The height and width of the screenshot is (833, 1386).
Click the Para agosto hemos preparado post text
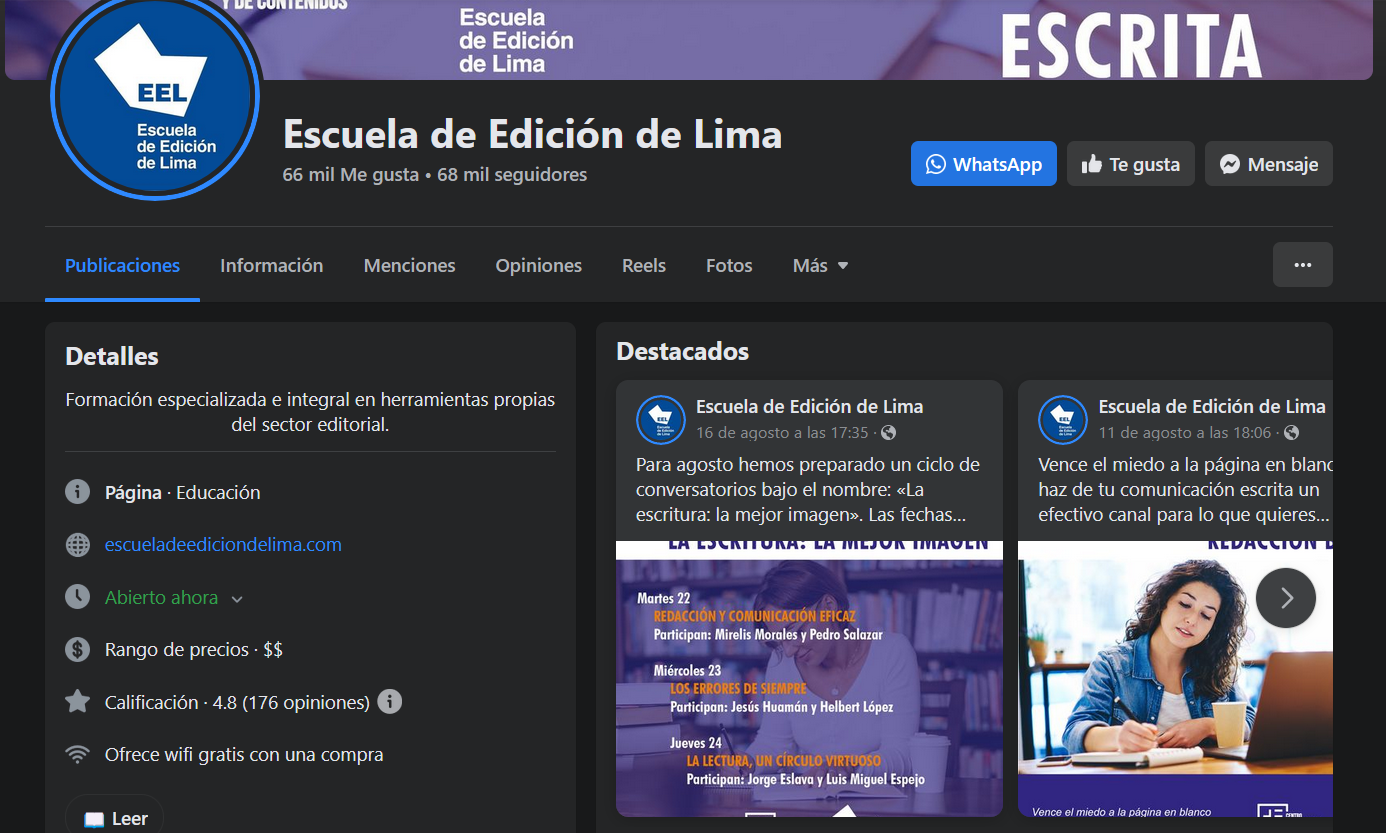click(x=808, y=490)
